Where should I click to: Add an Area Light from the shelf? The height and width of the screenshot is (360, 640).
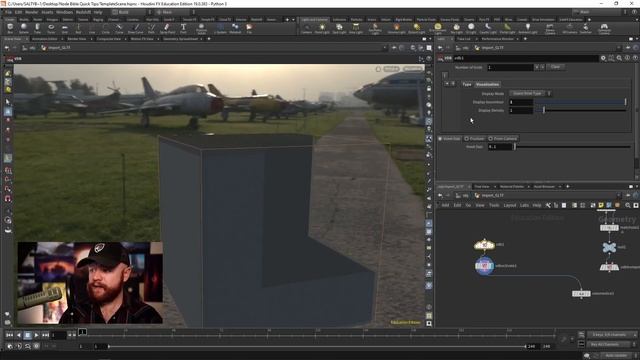pyautogui.click(x=356, y=29)
